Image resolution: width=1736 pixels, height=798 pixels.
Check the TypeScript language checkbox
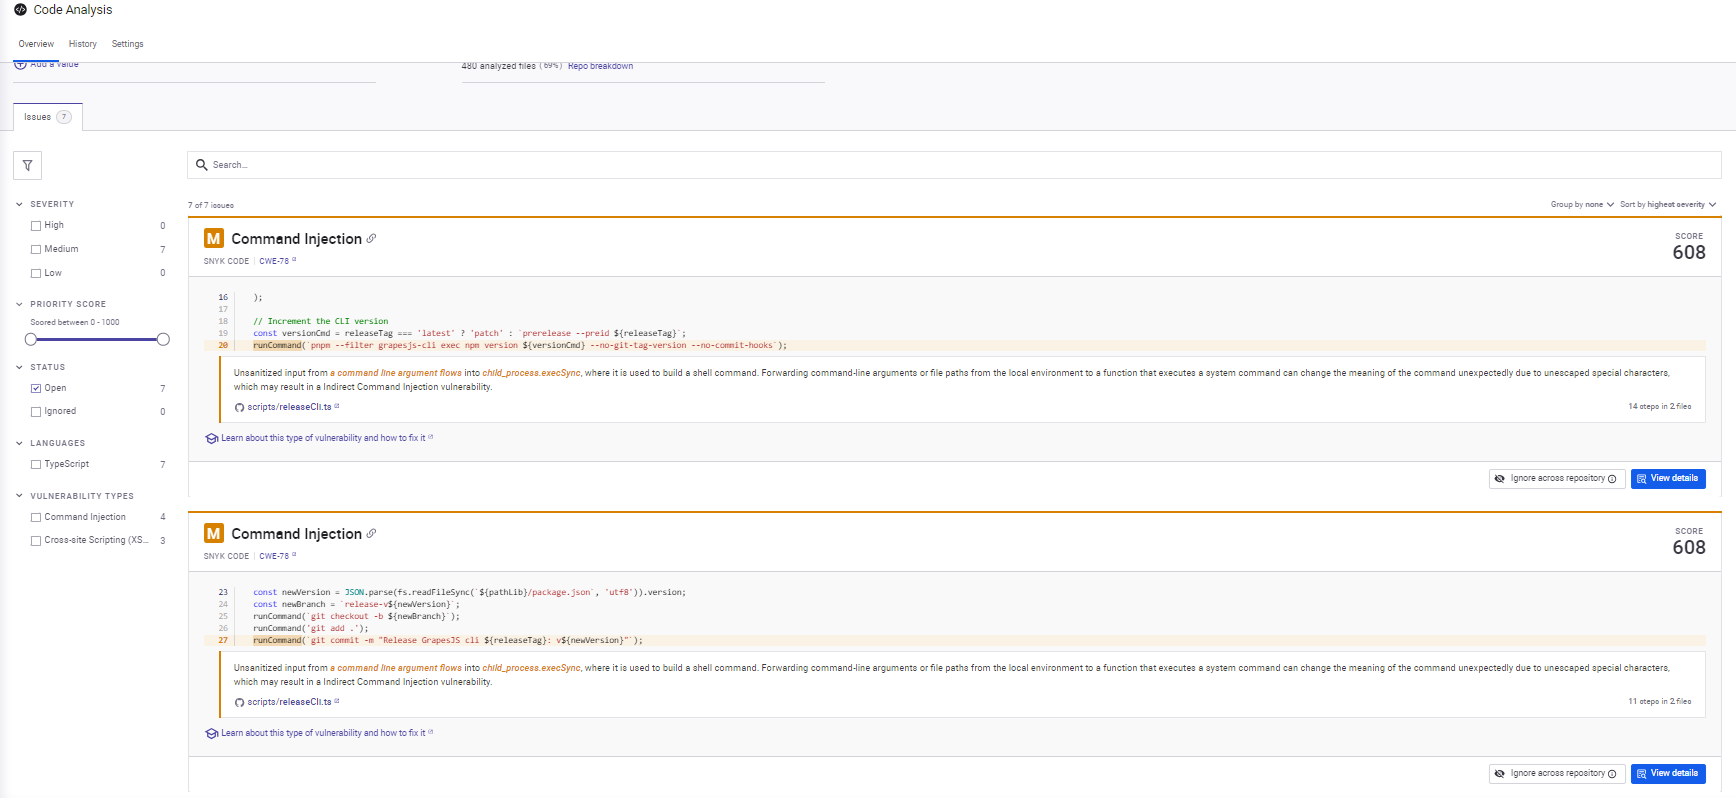(x=36, y=464)
